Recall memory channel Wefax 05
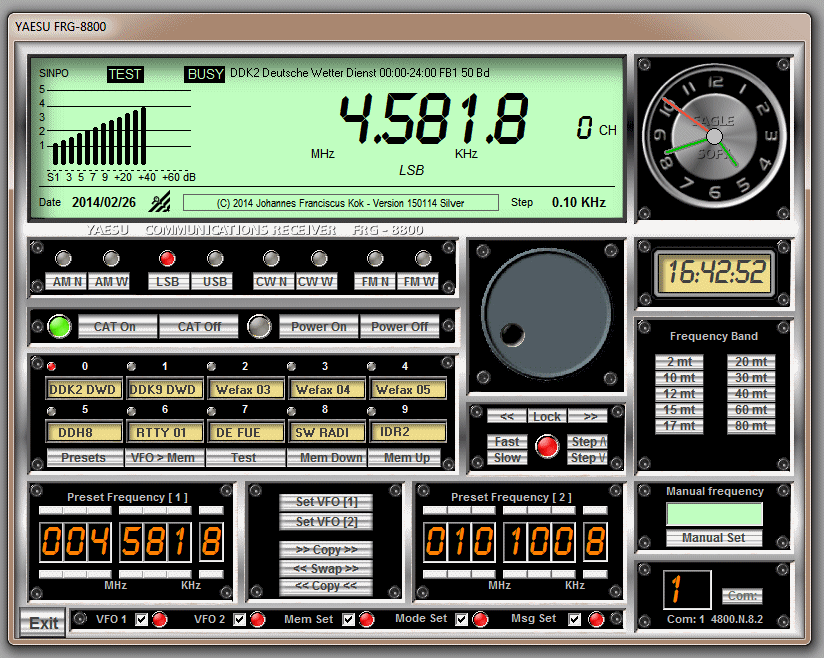 coord(408,389)
